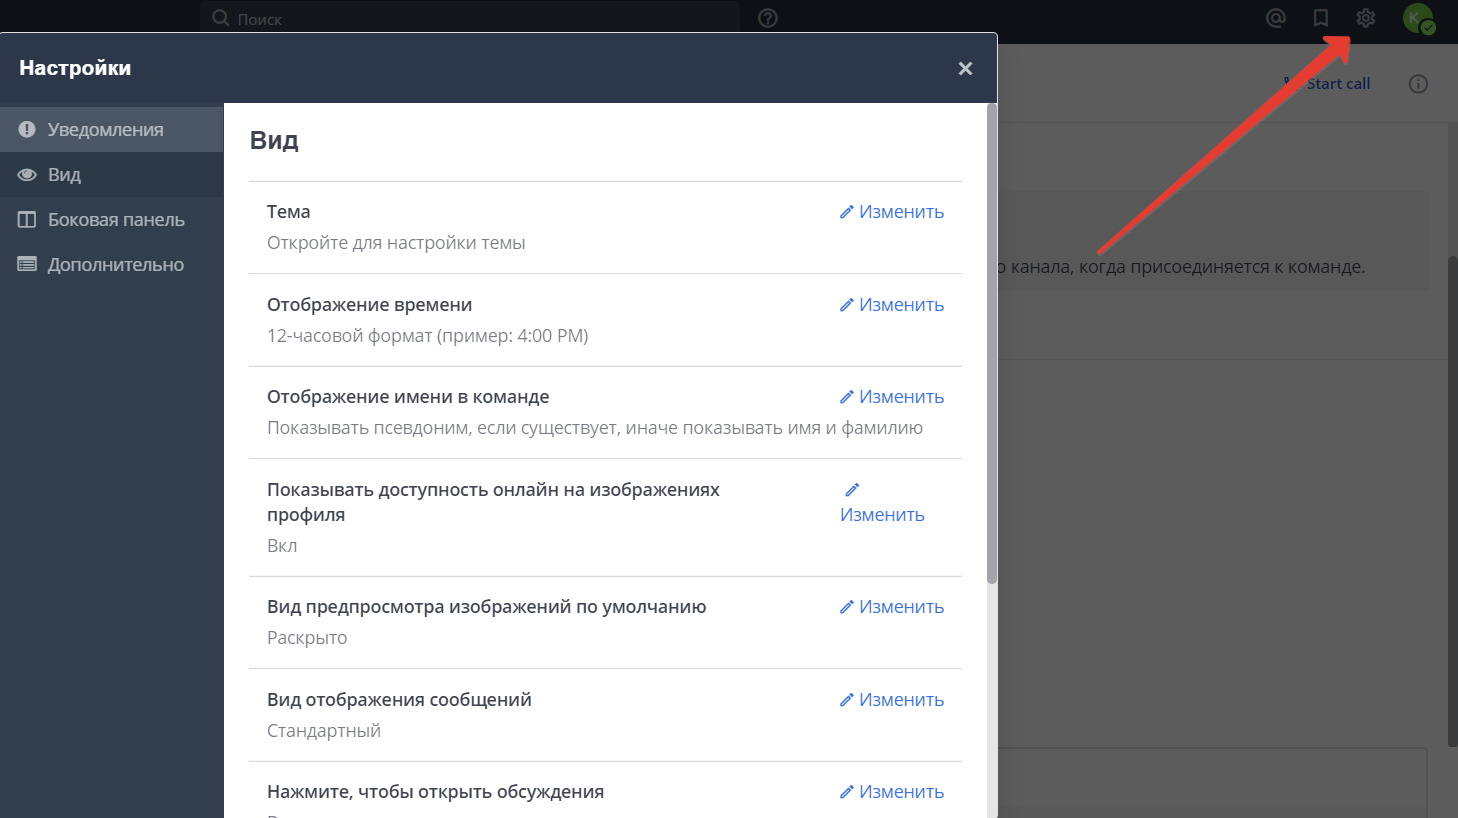Click the info icon near Start call
1458x818 pixels.
point(1418,83)
